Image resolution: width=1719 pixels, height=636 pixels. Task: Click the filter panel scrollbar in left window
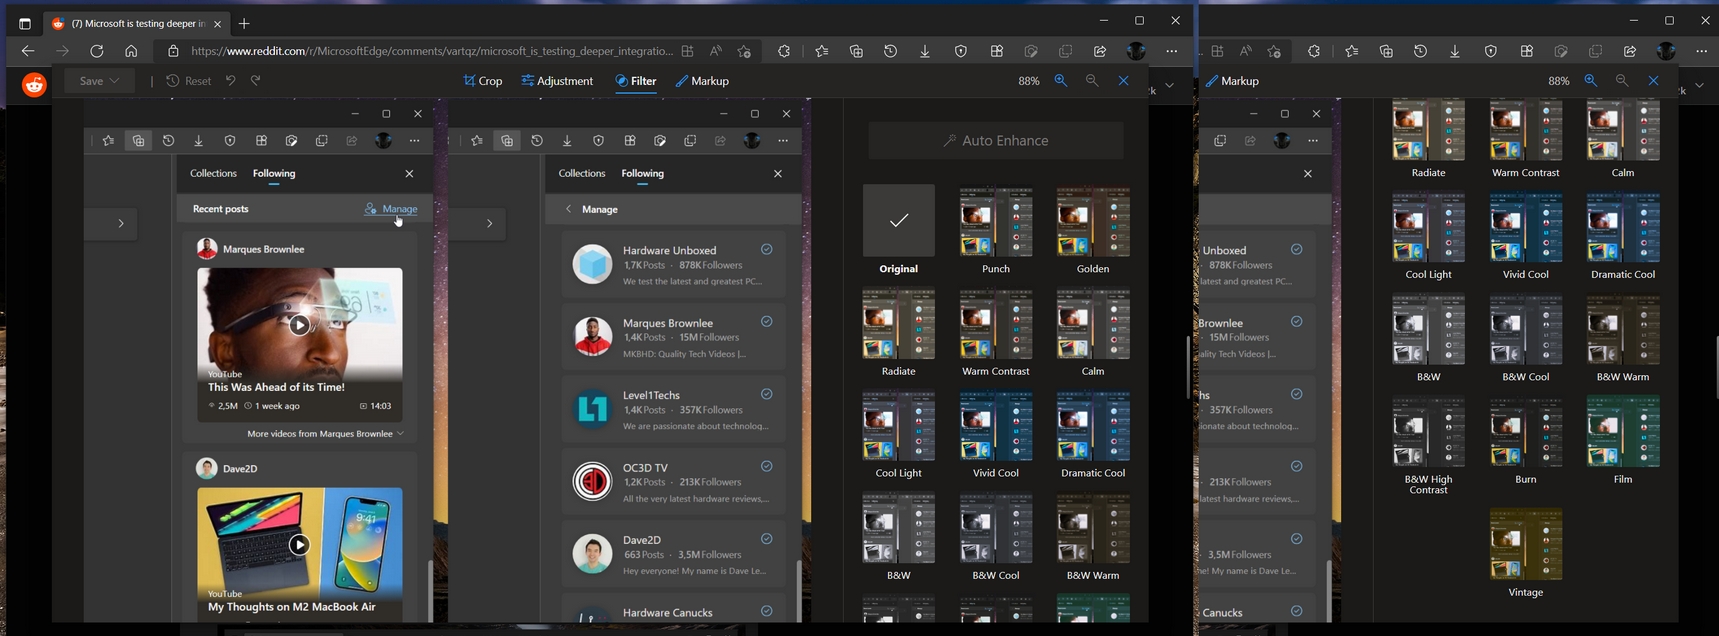click(x=1188, y=367)
